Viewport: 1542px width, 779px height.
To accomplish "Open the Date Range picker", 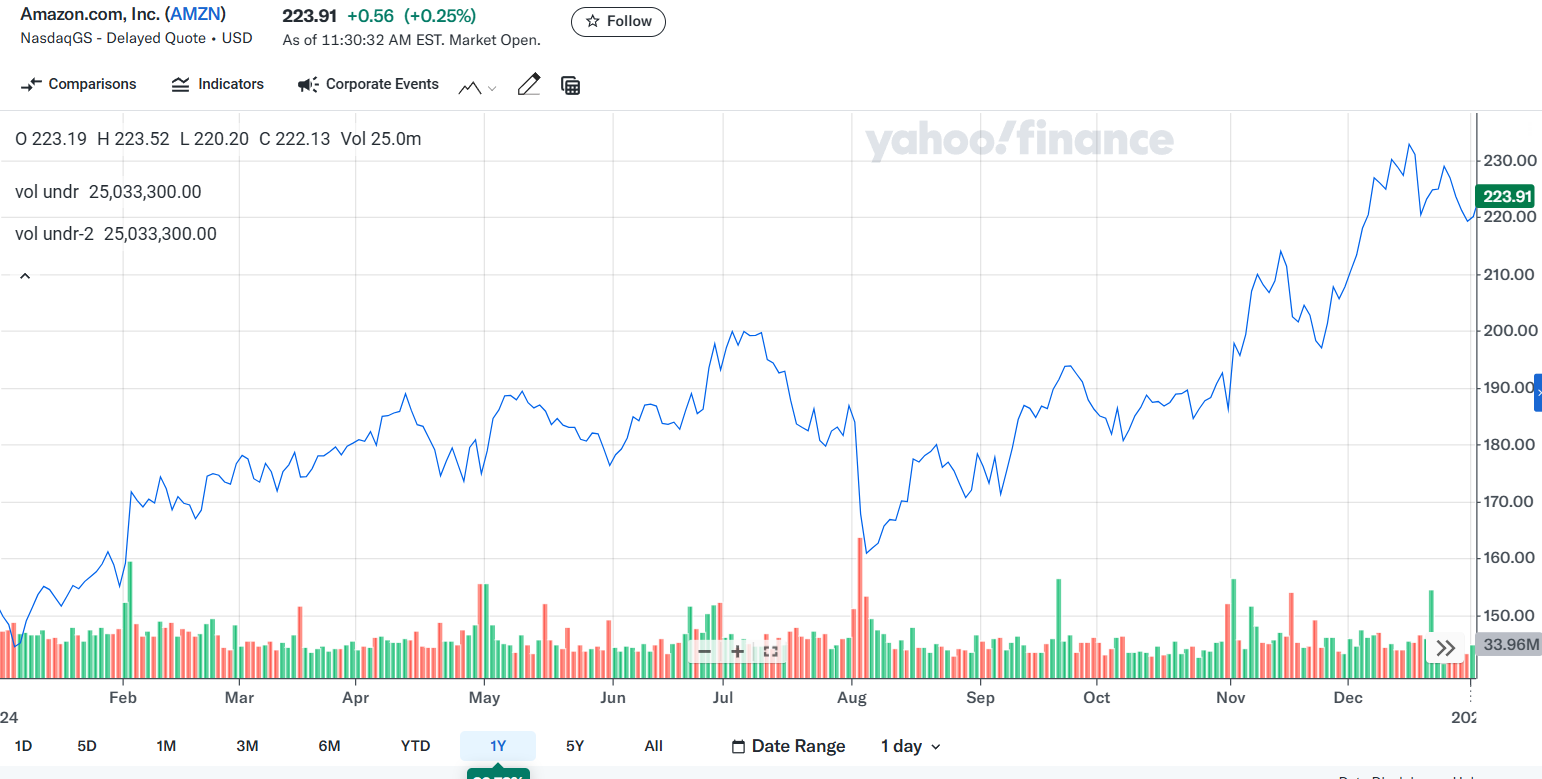I will pos(788,746).
